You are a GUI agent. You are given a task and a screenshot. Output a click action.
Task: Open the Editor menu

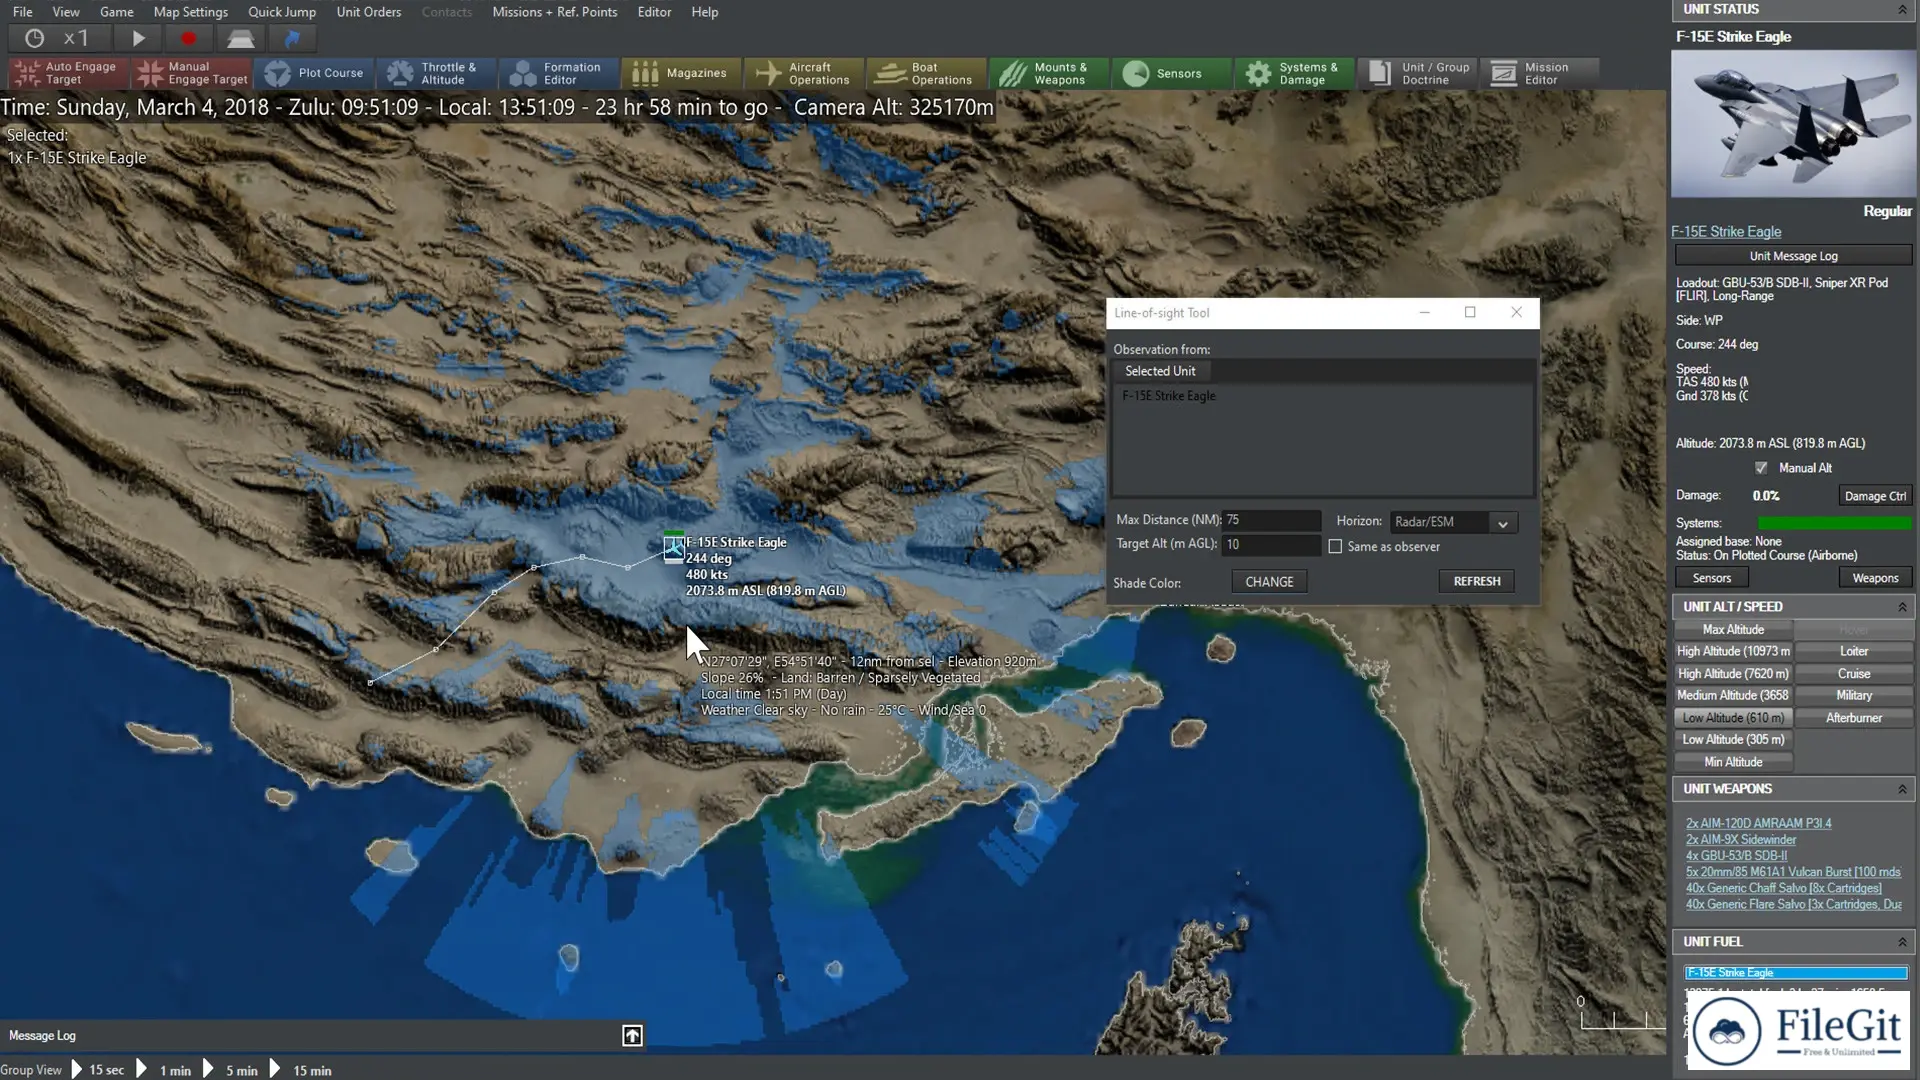tap(655, 12)
